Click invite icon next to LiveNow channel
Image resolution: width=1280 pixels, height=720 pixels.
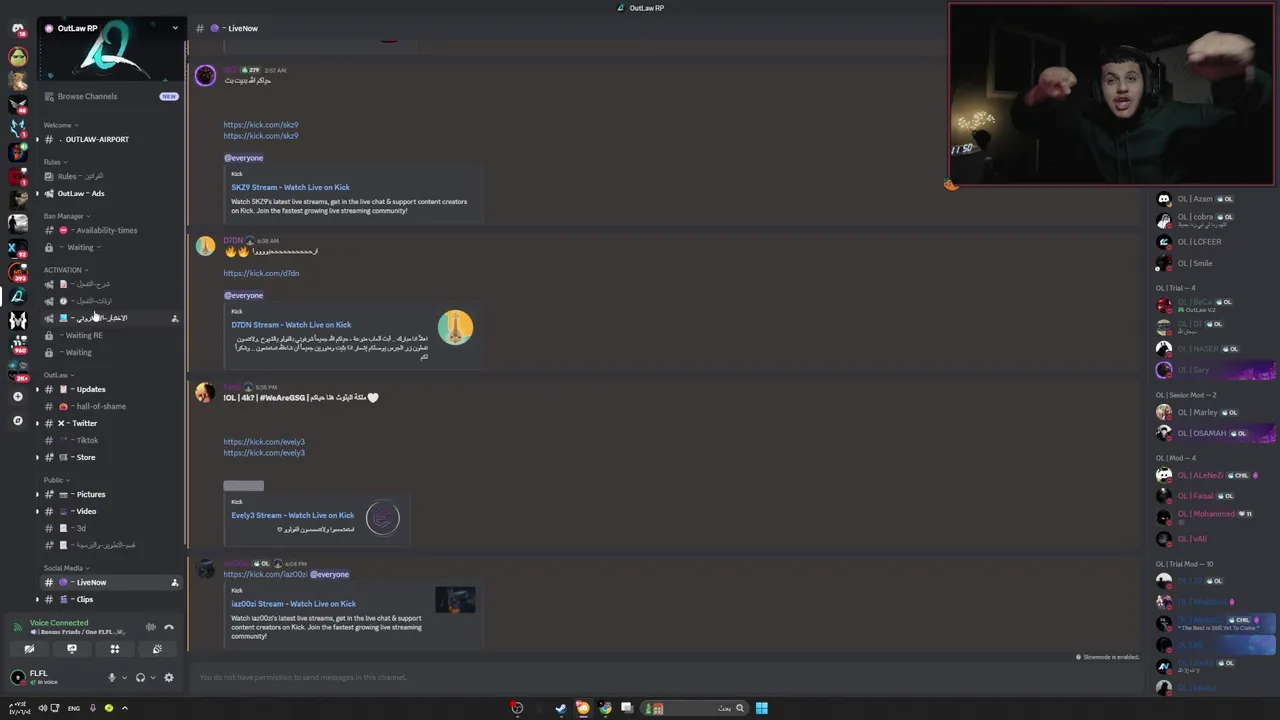[x=174, y=582]
